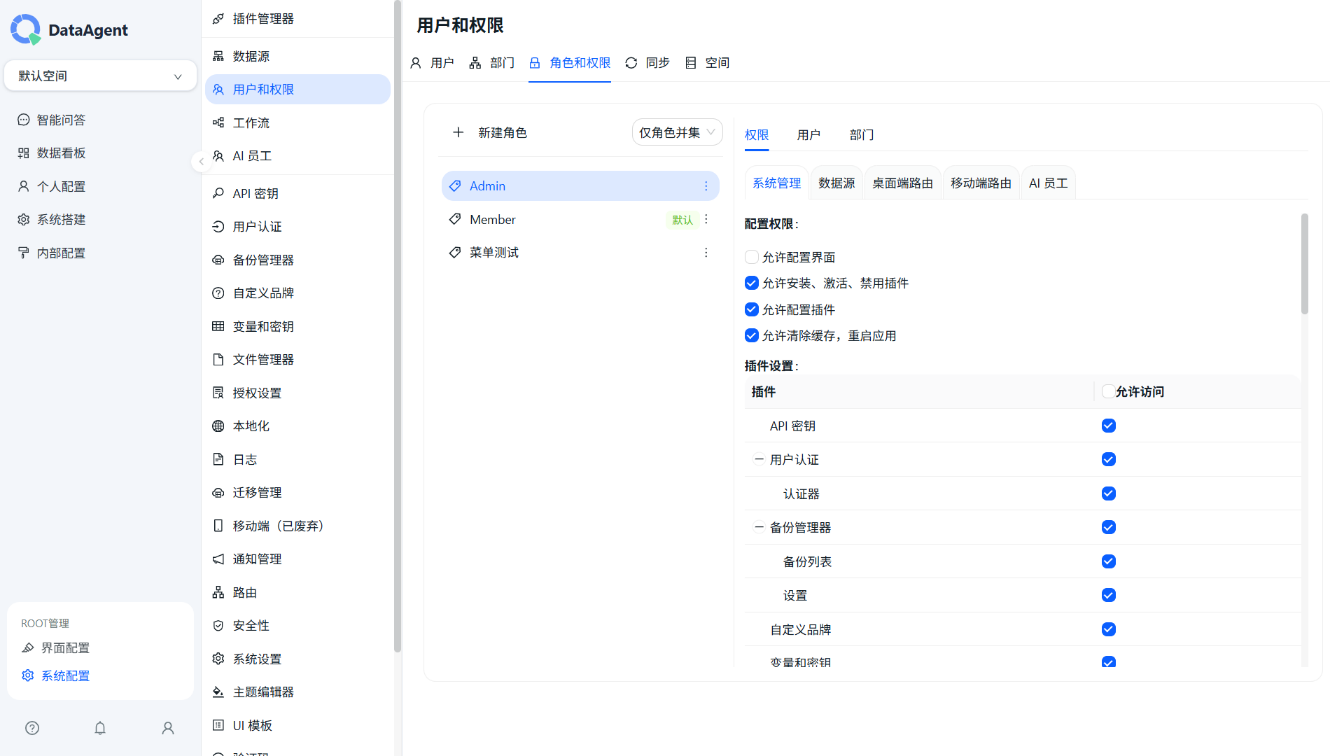Open the notifications bell icon
The height and width of the screenshot is (756, 1343).
pyautogui.click(x=100, y=728)
